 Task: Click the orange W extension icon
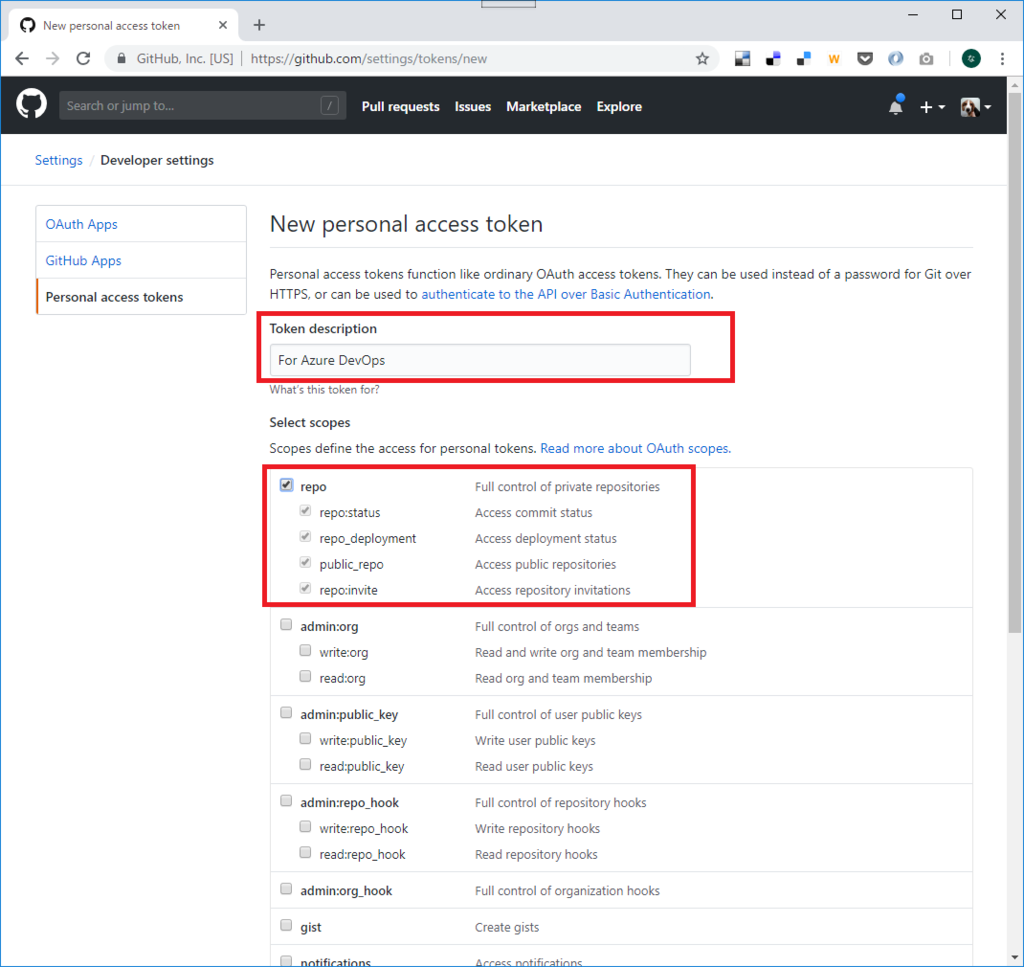(x=834, y=59)
